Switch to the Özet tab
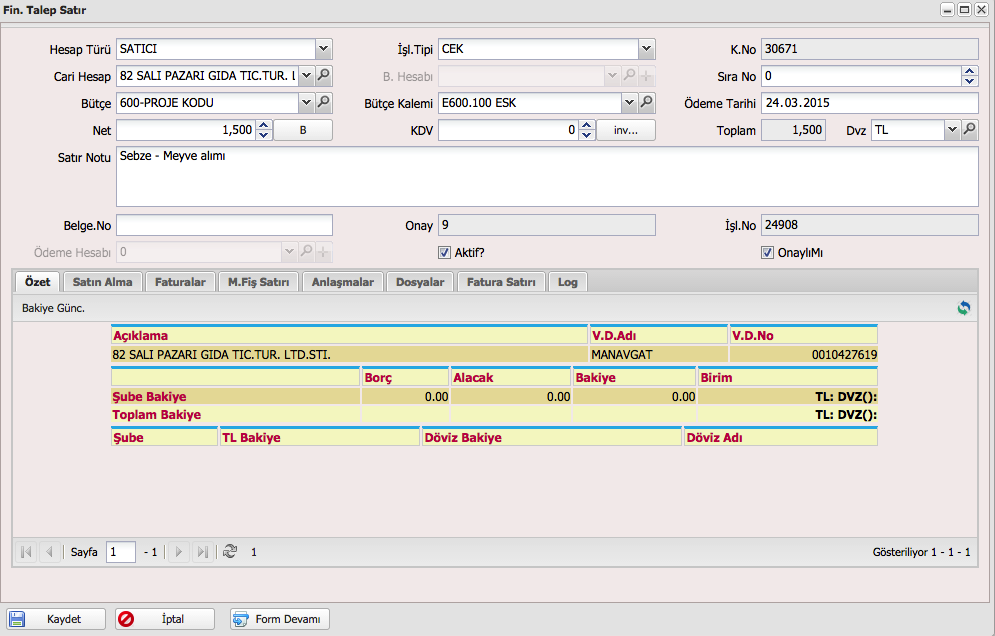The width and height of the screenshot is (995, 636). 37,282
